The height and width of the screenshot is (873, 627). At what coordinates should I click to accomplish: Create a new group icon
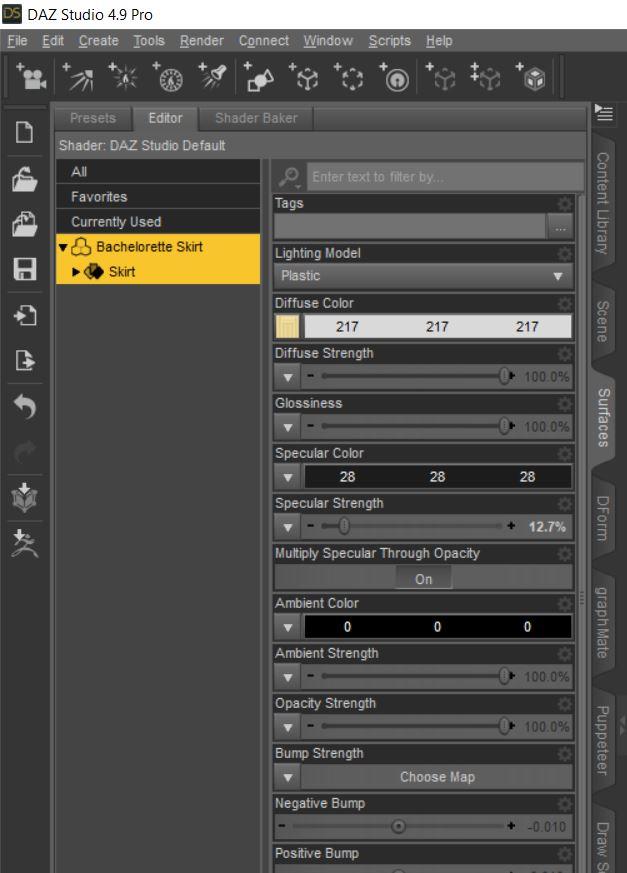click(350, 77)
